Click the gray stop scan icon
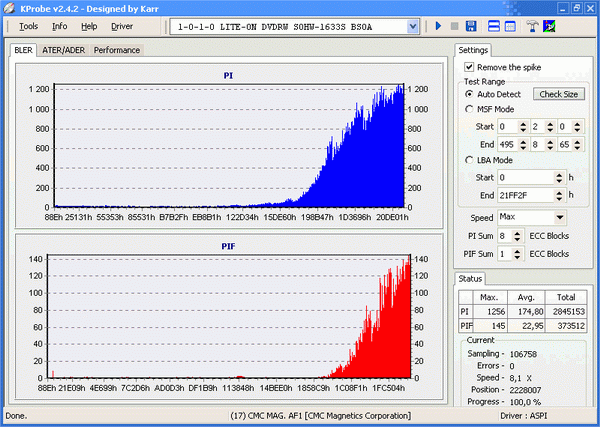 454,26
